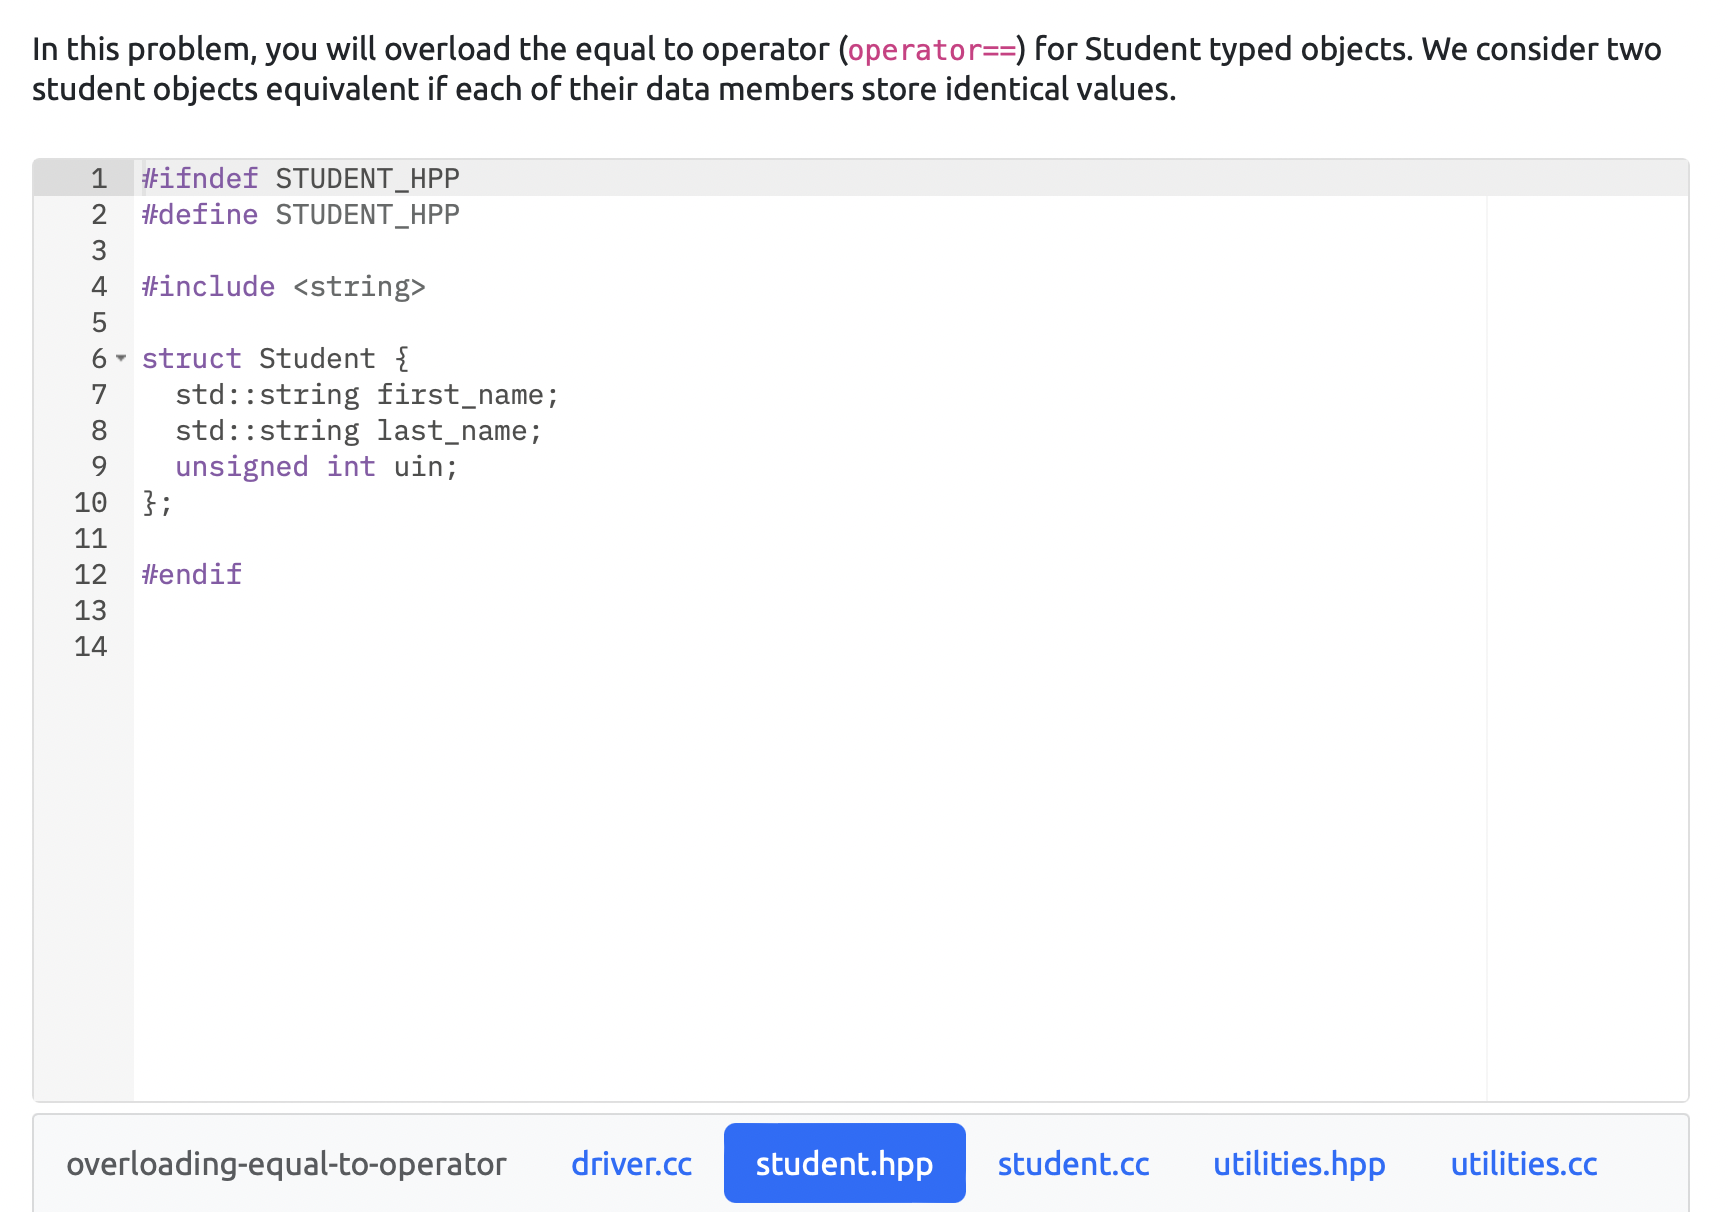Click the #endif directive on line 12

pos(191,574)
